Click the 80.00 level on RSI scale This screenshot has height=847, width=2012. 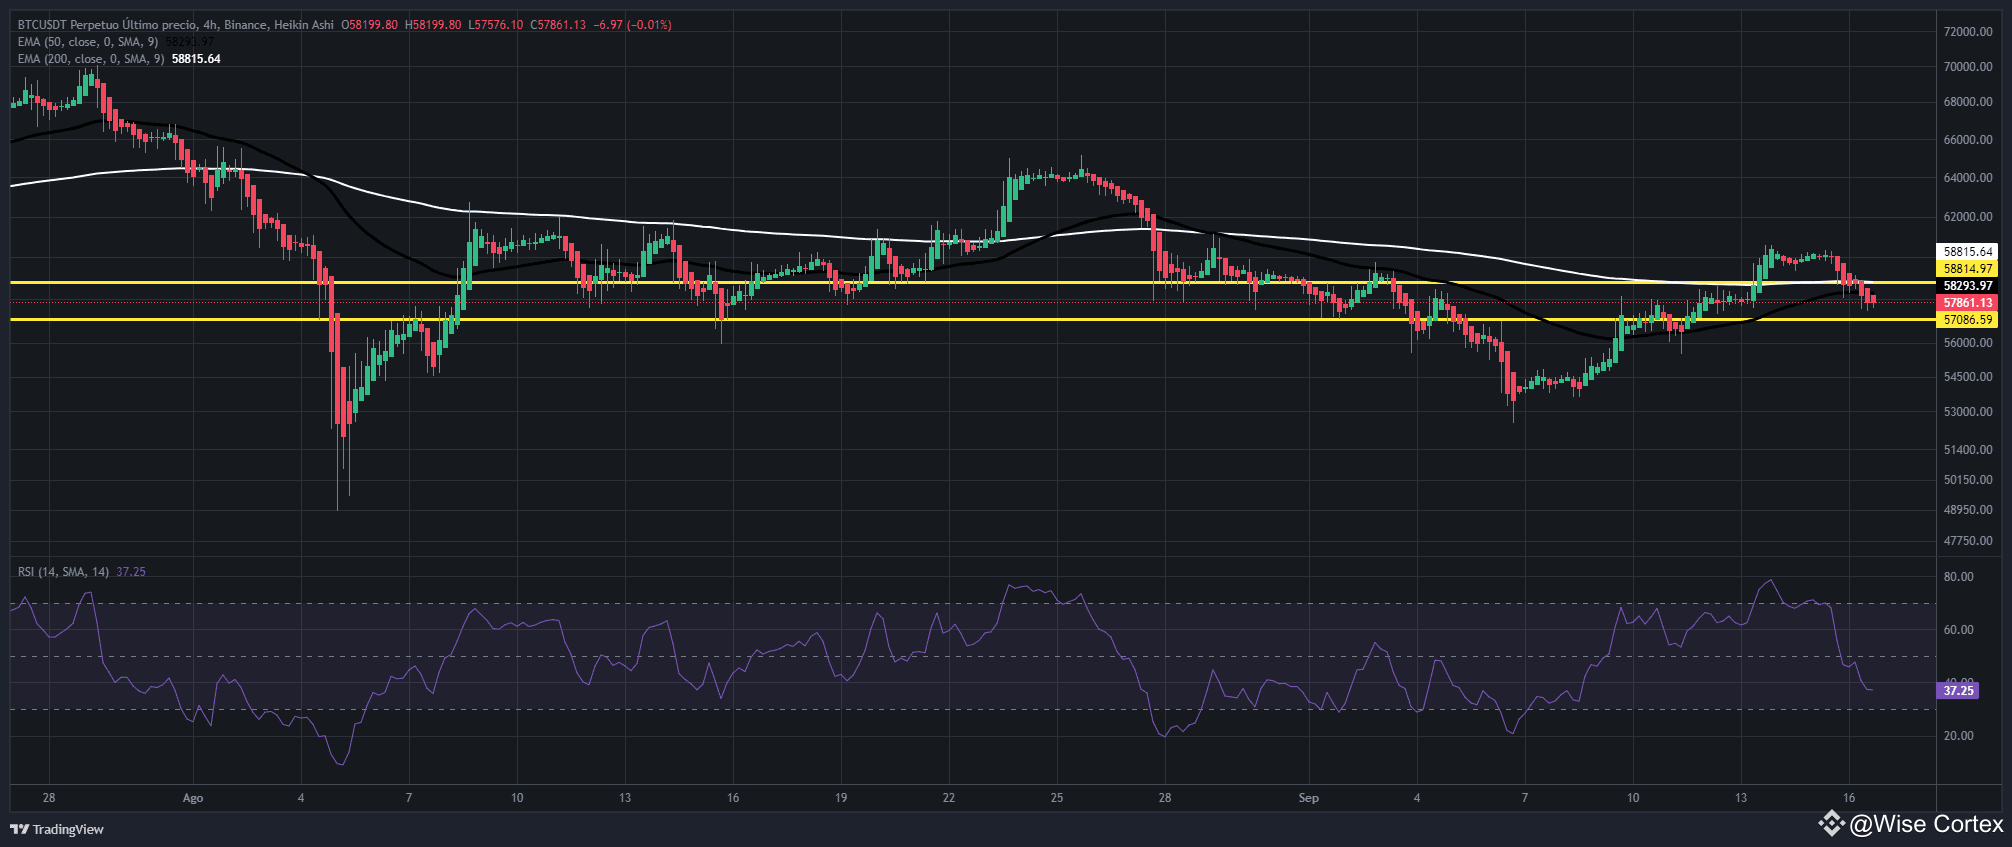pyautogui.click(x=1958, y=577)
